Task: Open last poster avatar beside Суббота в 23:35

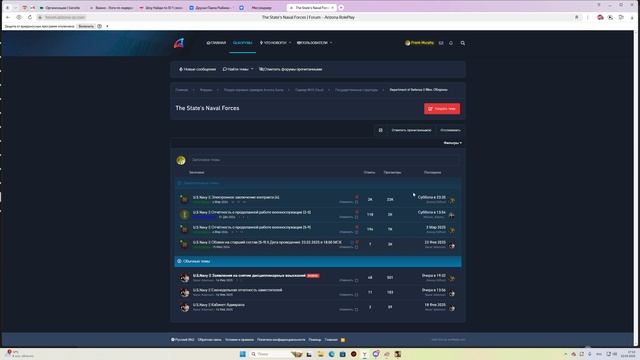Action: pos(452,200)
